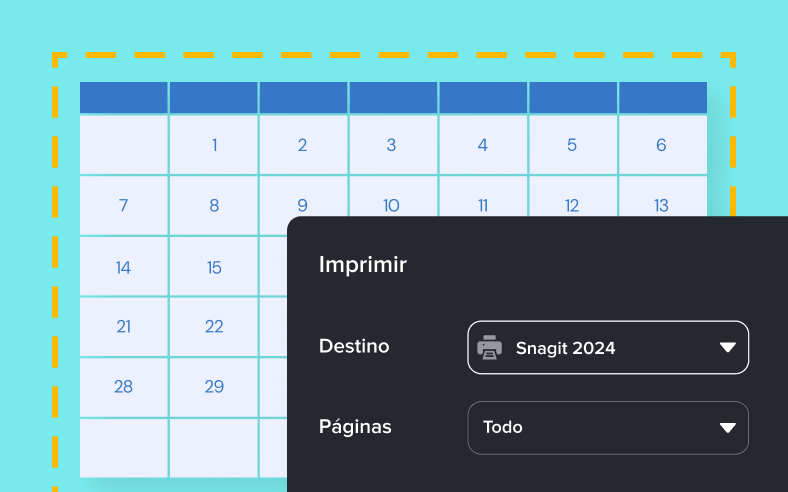The height and width of the screenshot is (492, 788).
Task: Click the Imprimir dialog title
Action: (363, 265)
